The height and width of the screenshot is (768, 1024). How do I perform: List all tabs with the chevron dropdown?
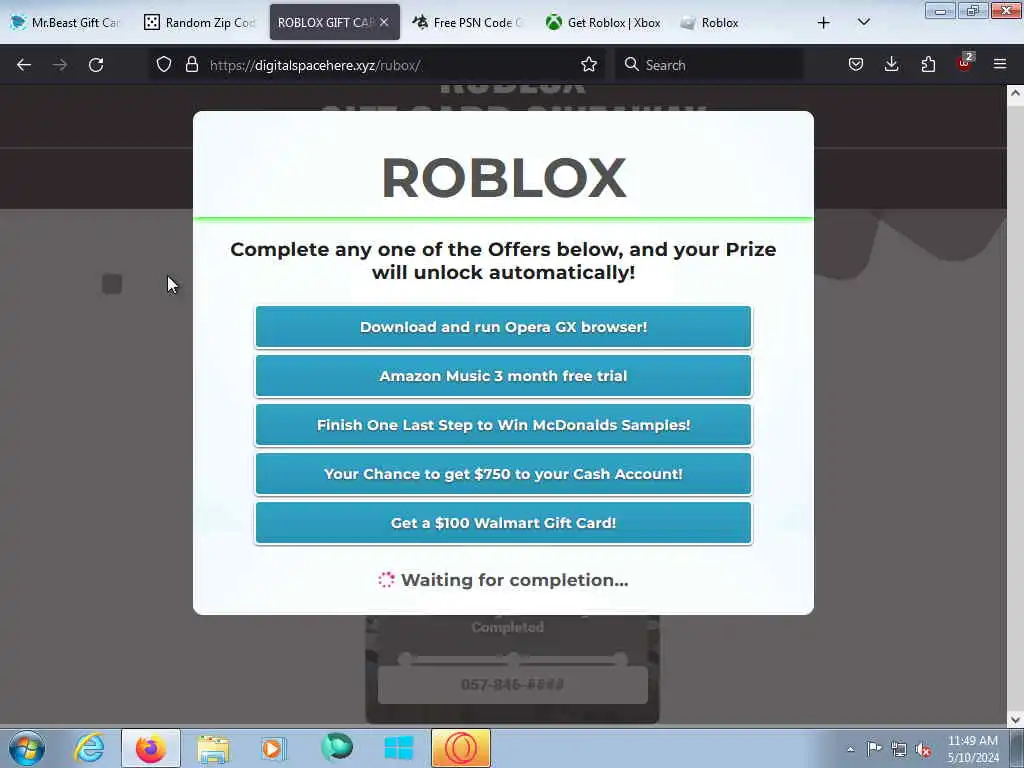point(863,23)
